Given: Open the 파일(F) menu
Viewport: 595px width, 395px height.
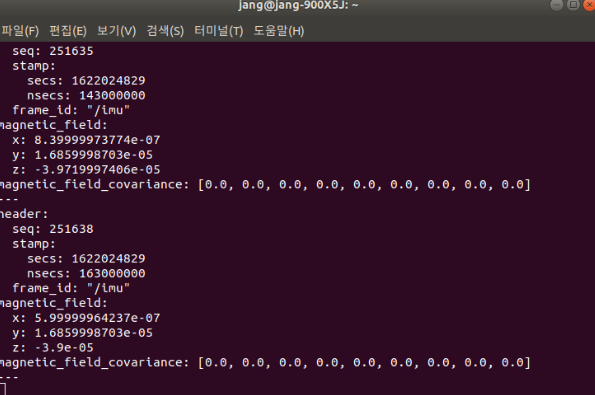Looking at the screenshot, I should [20, 31].
